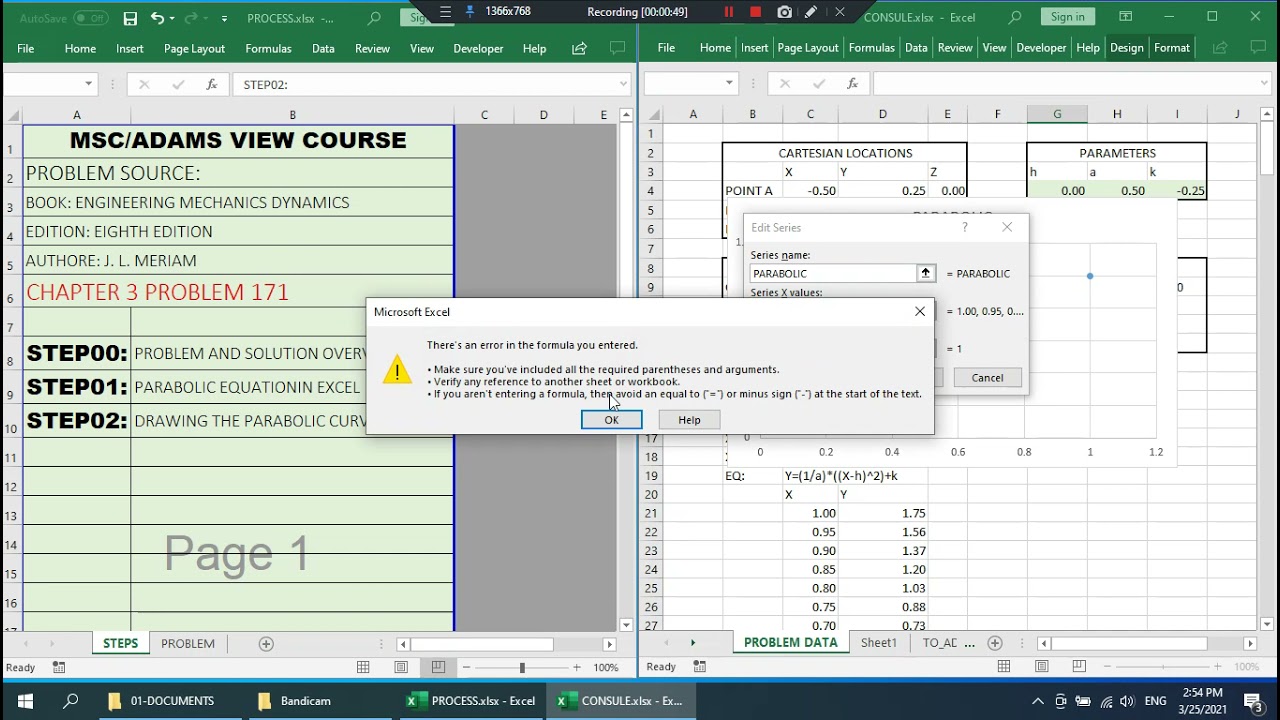Click Bandicam screenshot camera icon

coord(785,12)
